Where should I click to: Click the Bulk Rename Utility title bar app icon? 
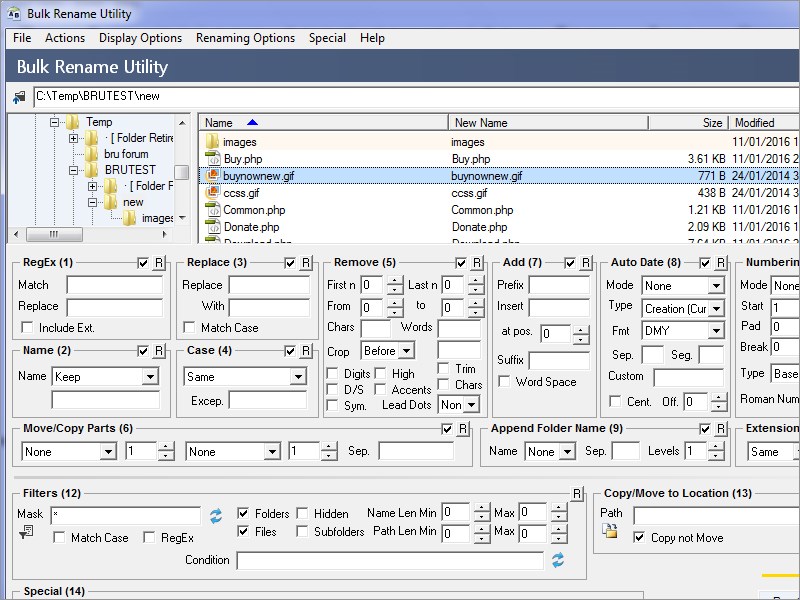[14, 14]
